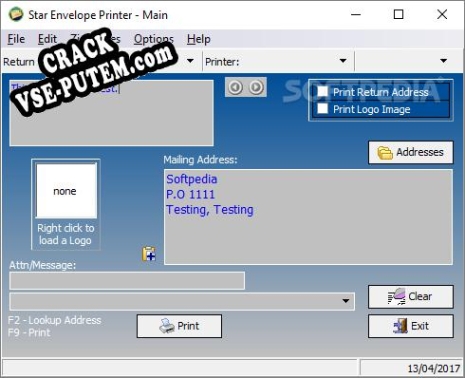Open the Addresses button
Screen dimensions: 465x378
click(x=411, y=152)
